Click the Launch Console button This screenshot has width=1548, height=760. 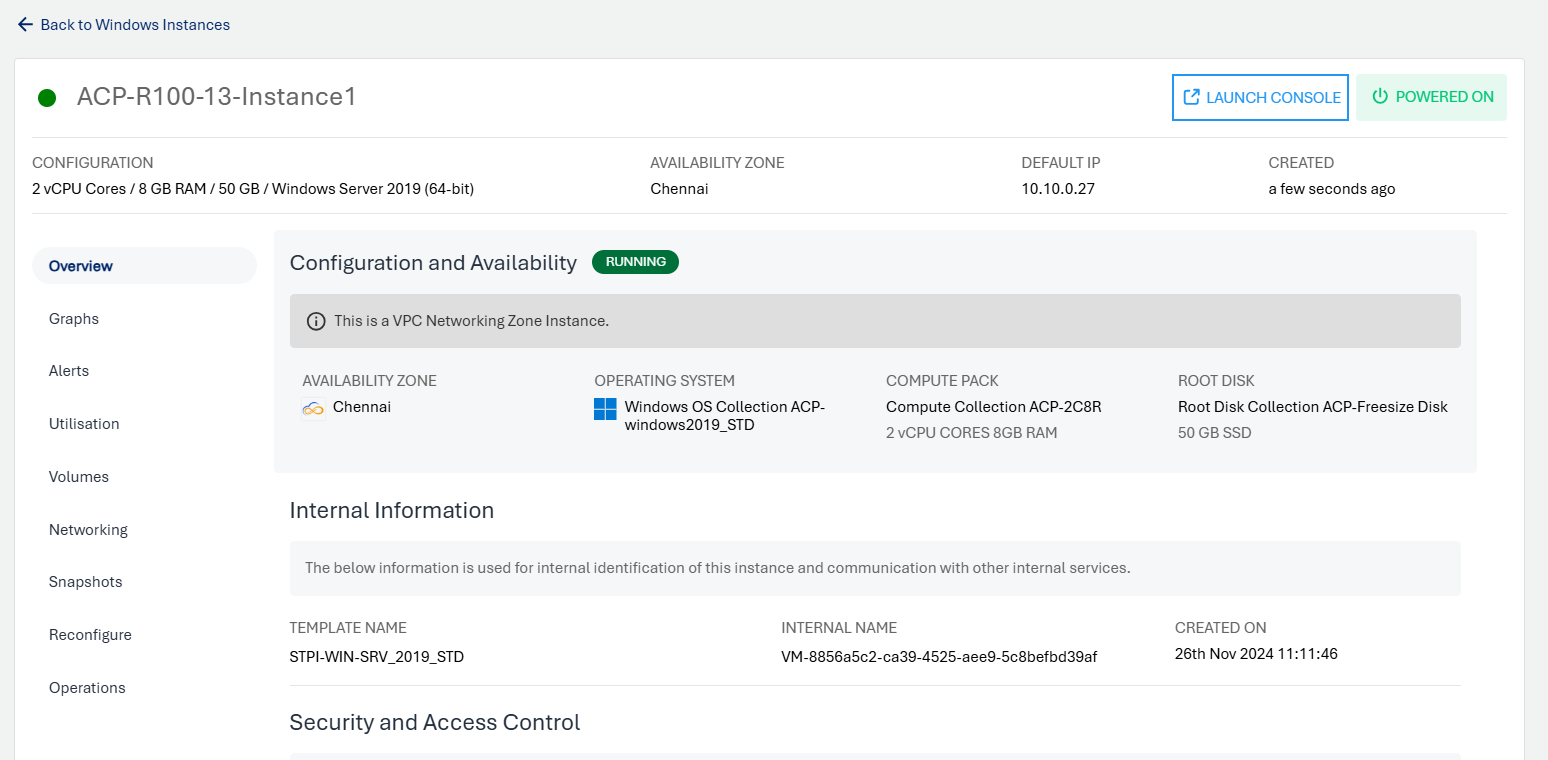click(1260, 97)
